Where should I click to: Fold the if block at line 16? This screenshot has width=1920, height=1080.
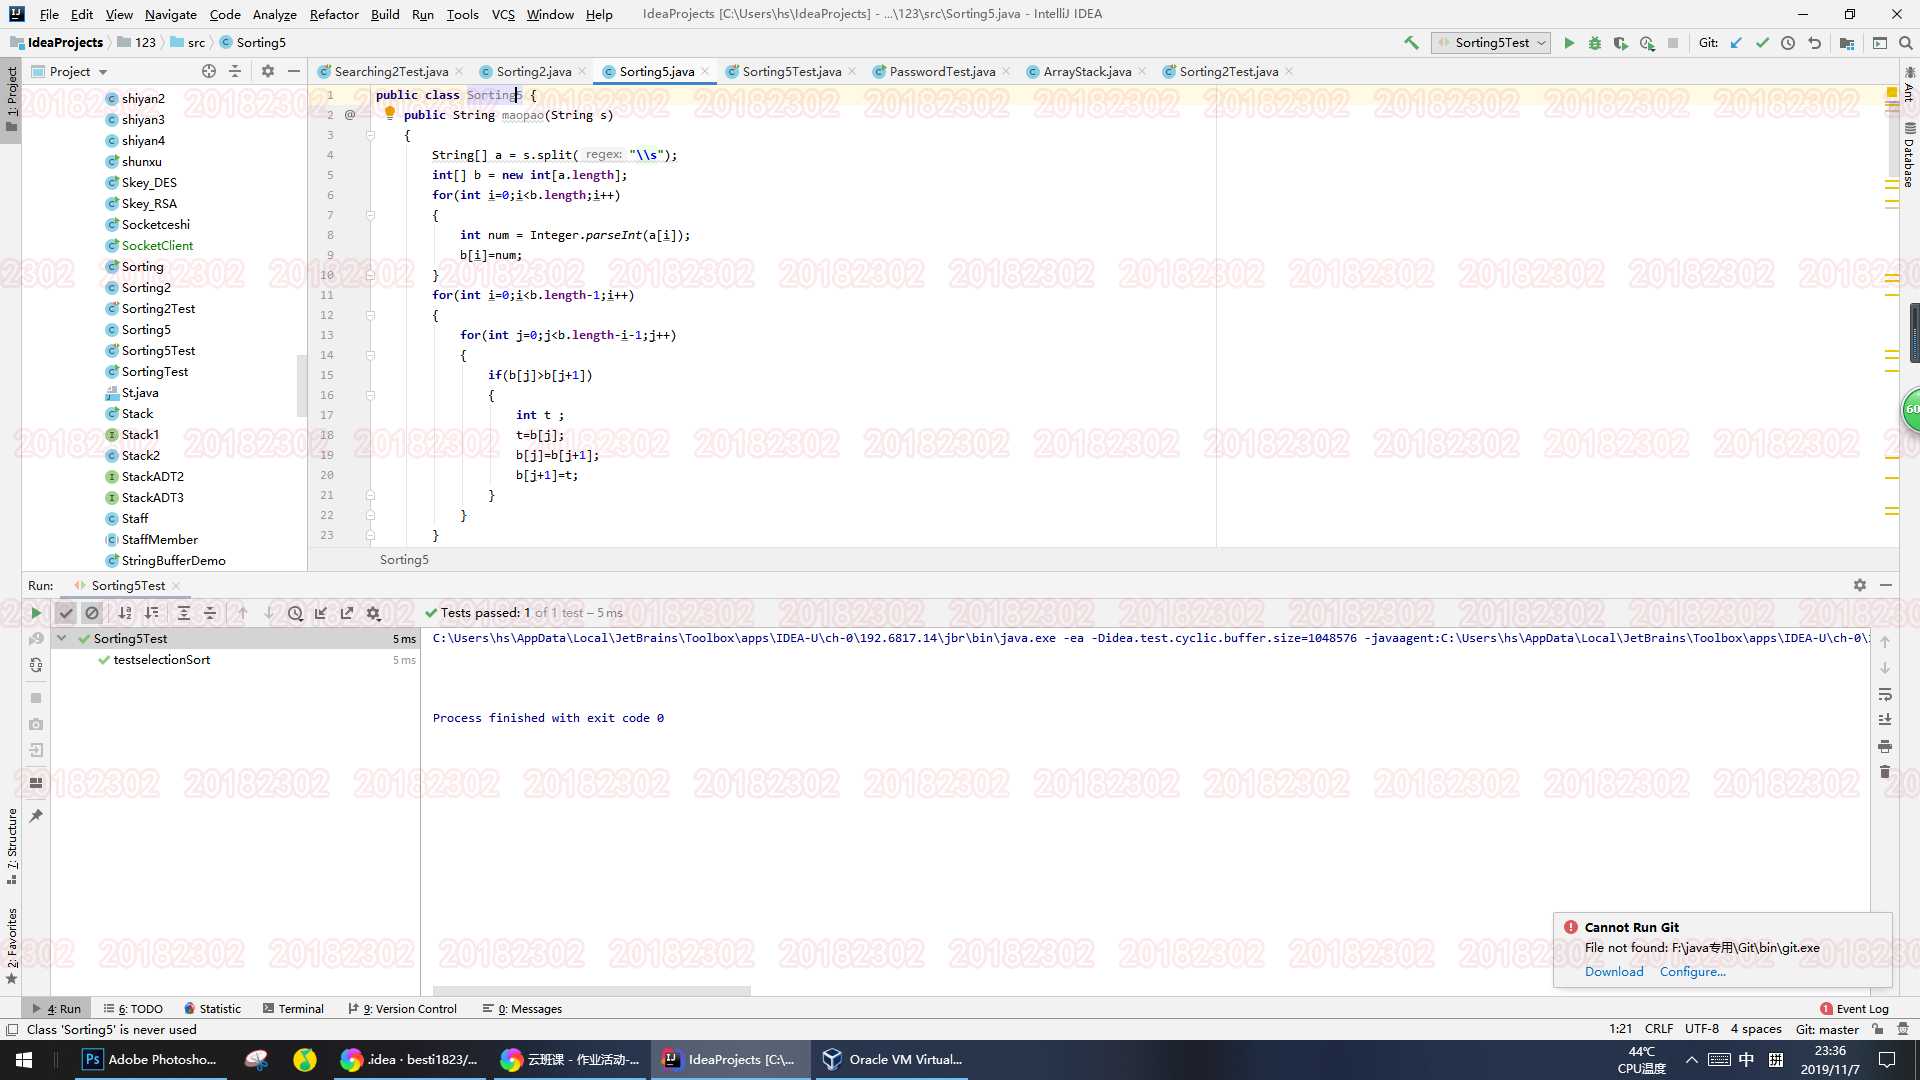pos(370,395)
